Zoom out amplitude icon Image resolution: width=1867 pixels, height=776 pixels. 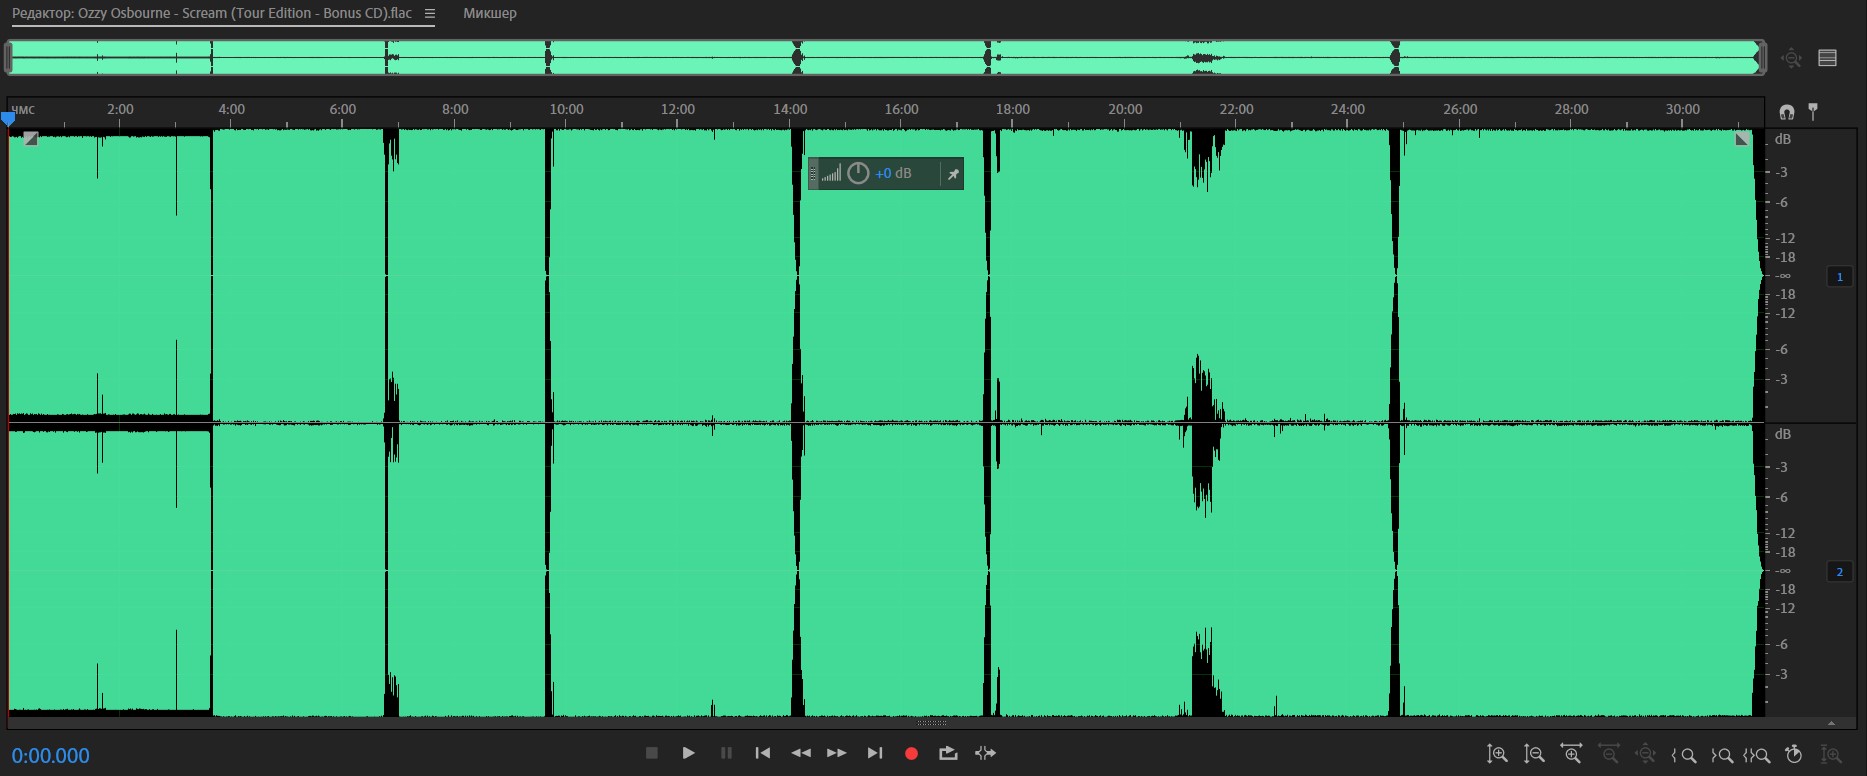coord(1534,755)
